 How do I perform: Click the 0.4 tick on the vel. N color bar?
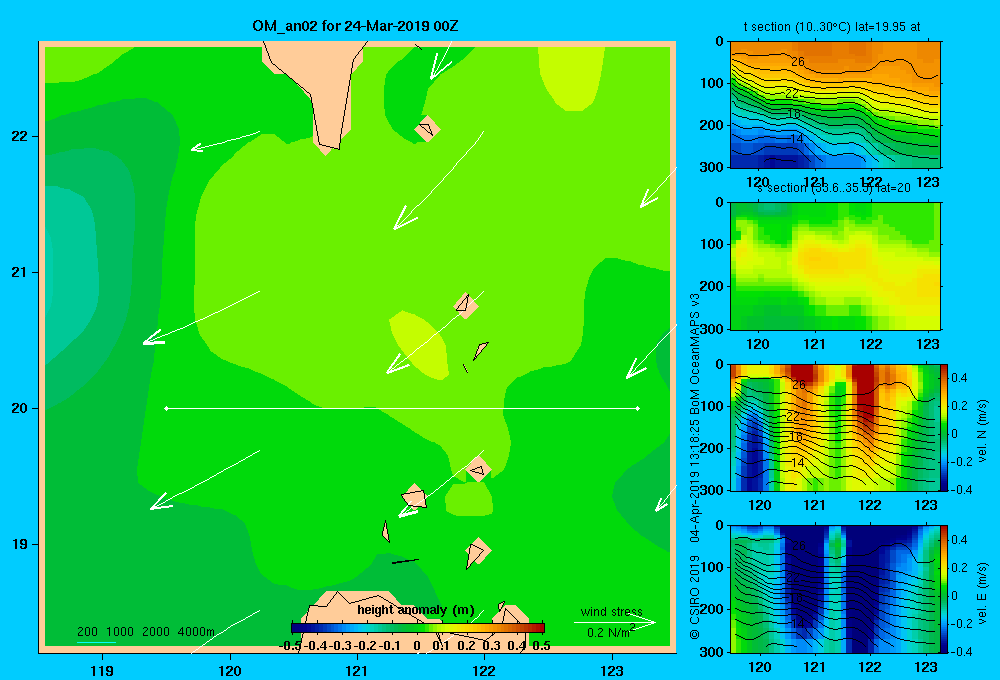(x=959, y=378)
